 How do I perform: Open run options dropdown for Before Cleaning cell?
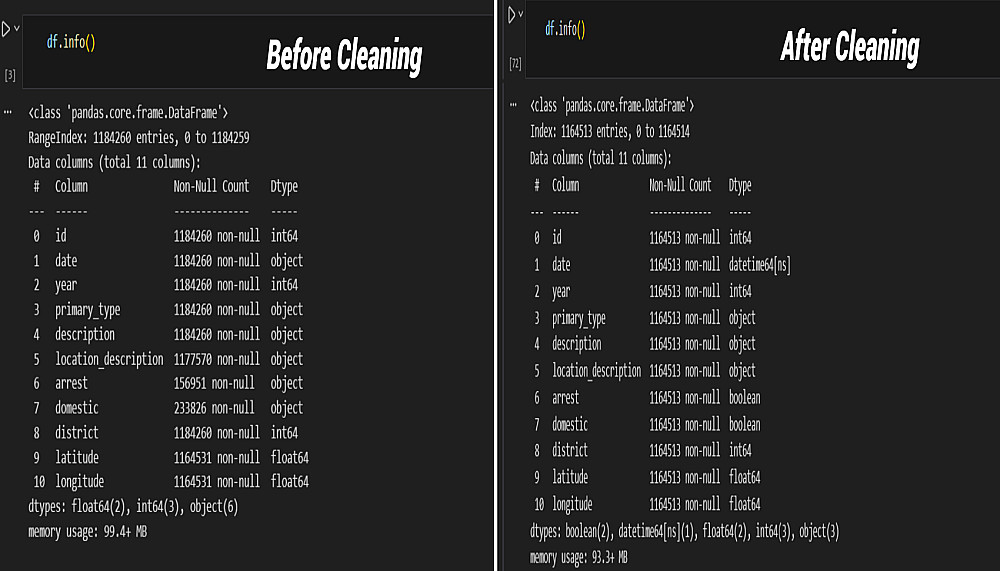(x=17, y=29)
